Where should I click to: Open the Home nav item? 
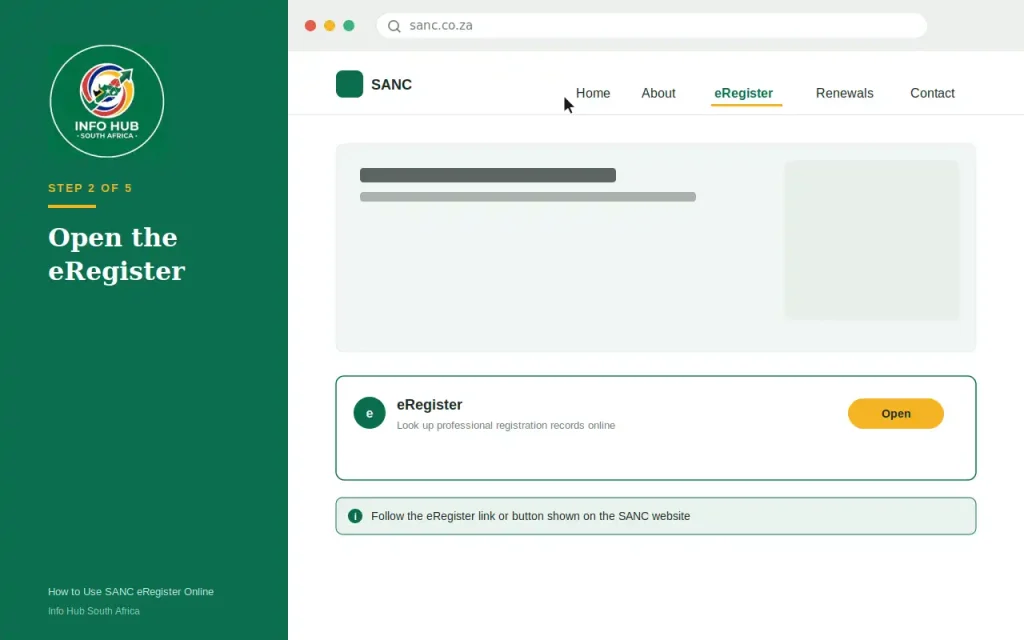click(x=593, y=93)
